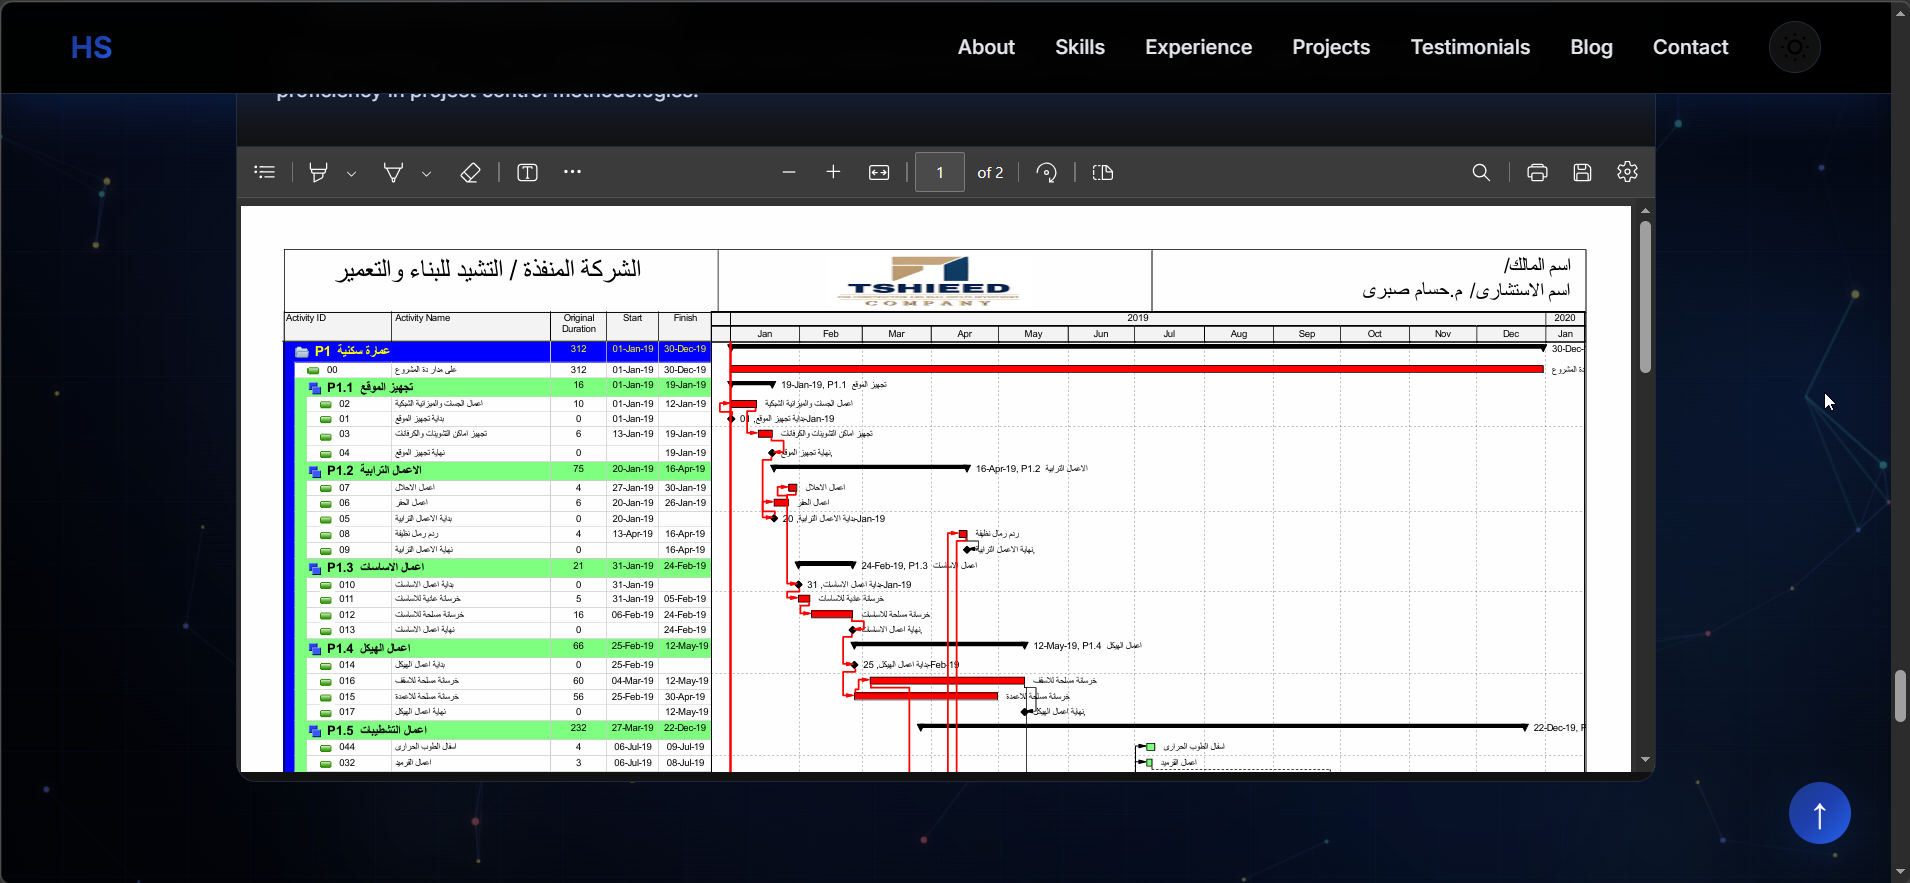Click the page number input field
Image resolution: width=1910 pixels, height=883 pixels.
(x=940, y=172)
